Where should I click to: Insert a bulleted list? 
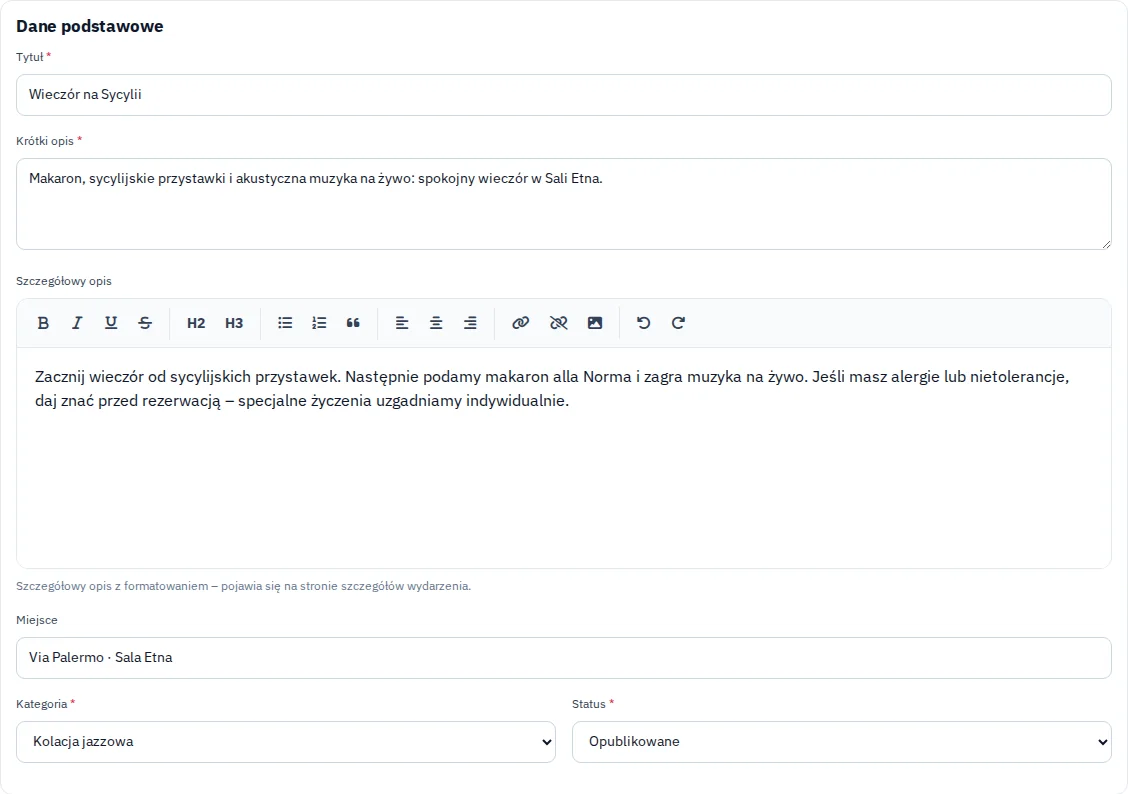(x=285, y=323)
